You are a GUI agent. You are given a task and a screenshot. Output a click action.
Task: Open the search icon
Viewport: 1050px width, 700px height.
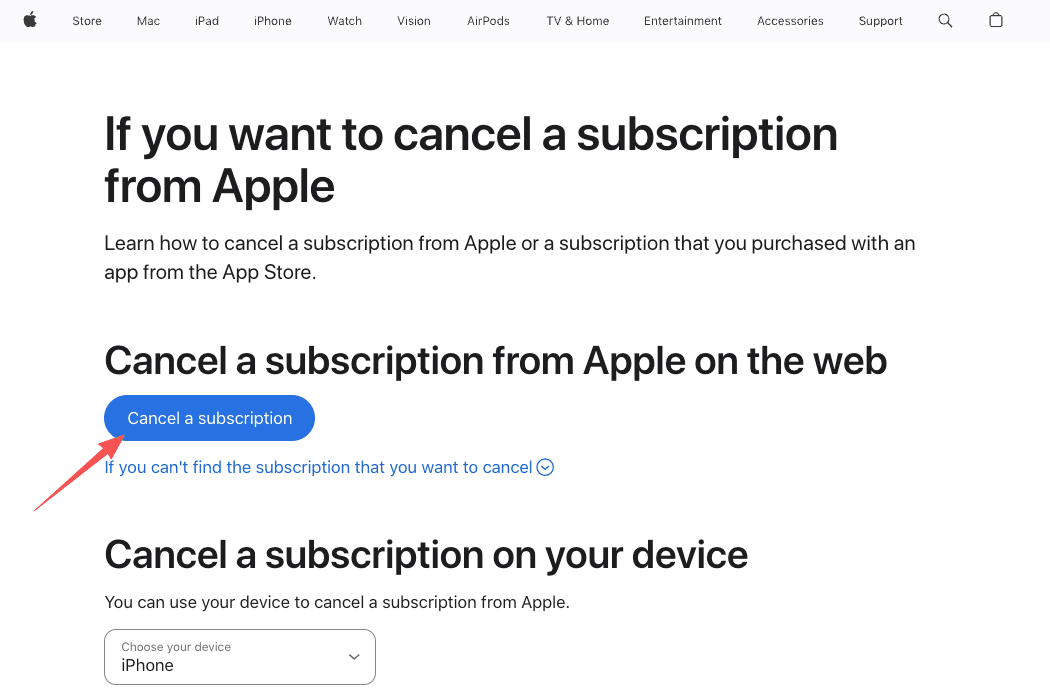click(945, 20)
